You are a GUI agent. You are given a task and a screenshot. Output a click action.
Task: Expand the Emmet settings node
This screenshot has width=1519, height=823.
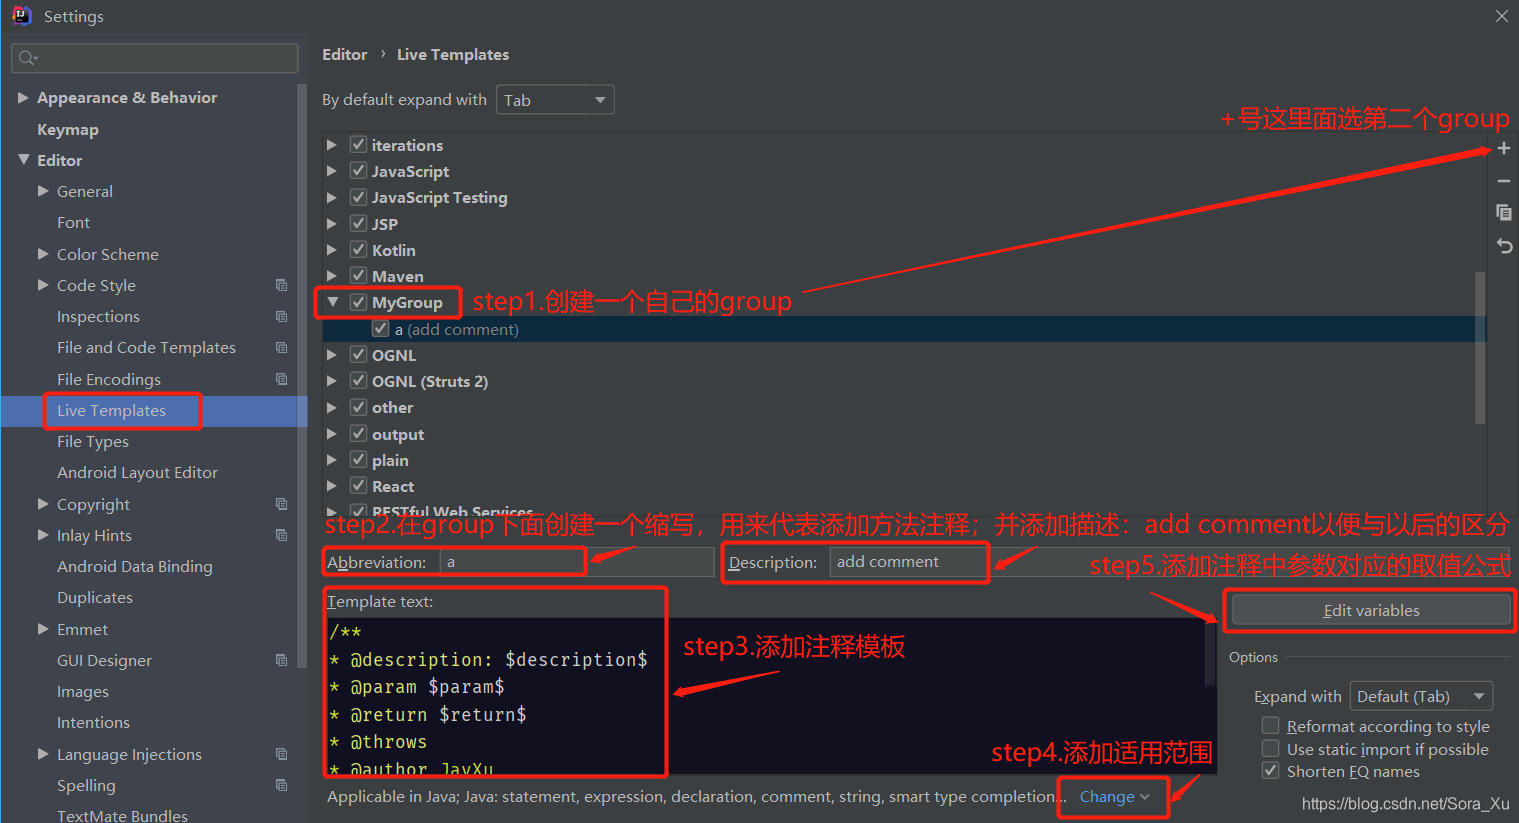43,629
